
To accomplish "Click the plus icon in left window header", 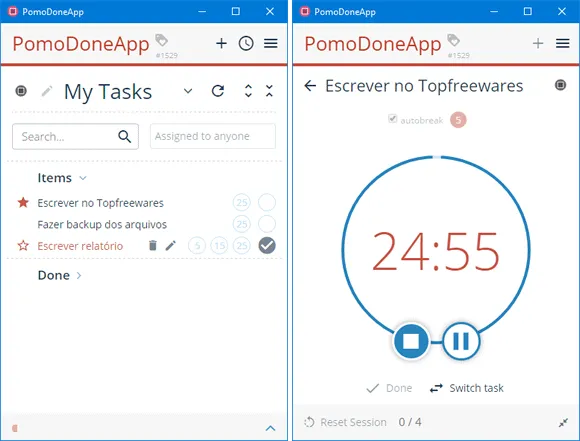I will click(x=221, y=43).
